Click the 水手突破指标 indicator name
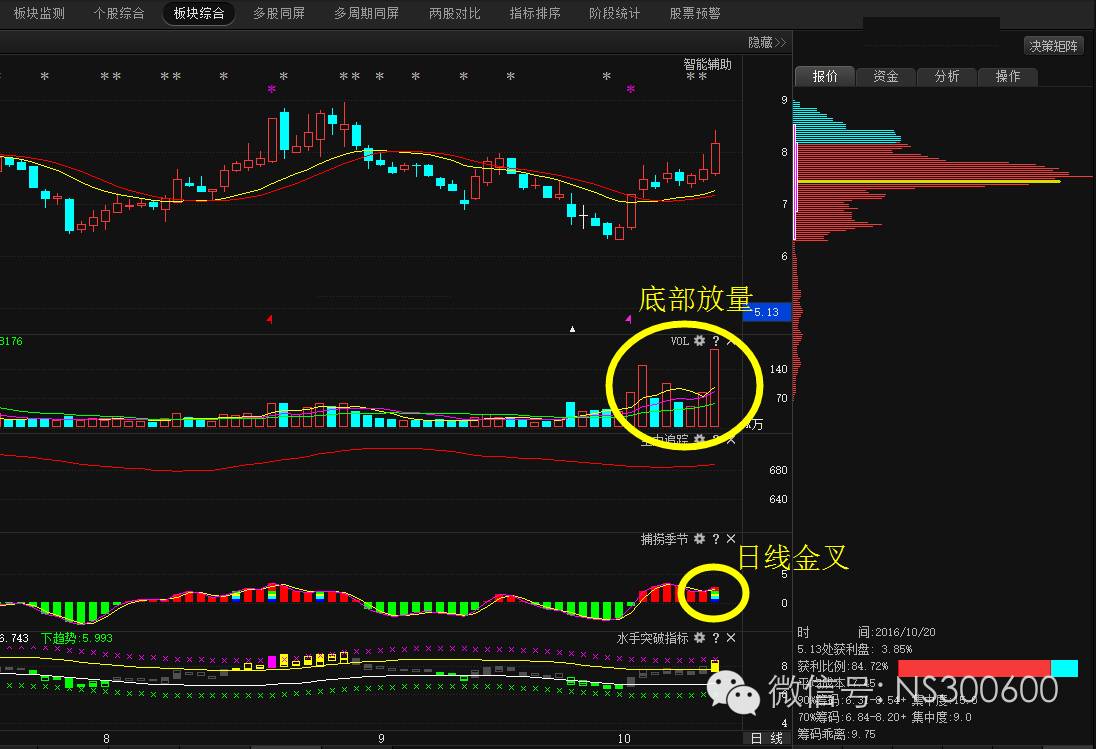Screen dimensions: 1096x749 pyautogui.click(x=652, y=638)
